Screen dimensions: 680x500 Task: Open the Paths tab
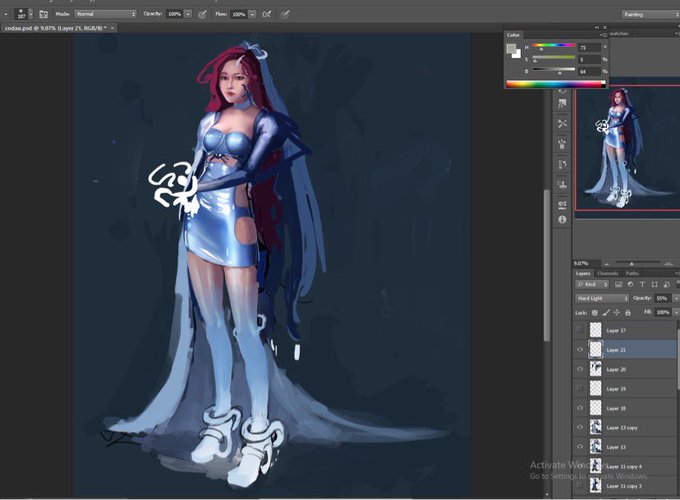point(632,274)
